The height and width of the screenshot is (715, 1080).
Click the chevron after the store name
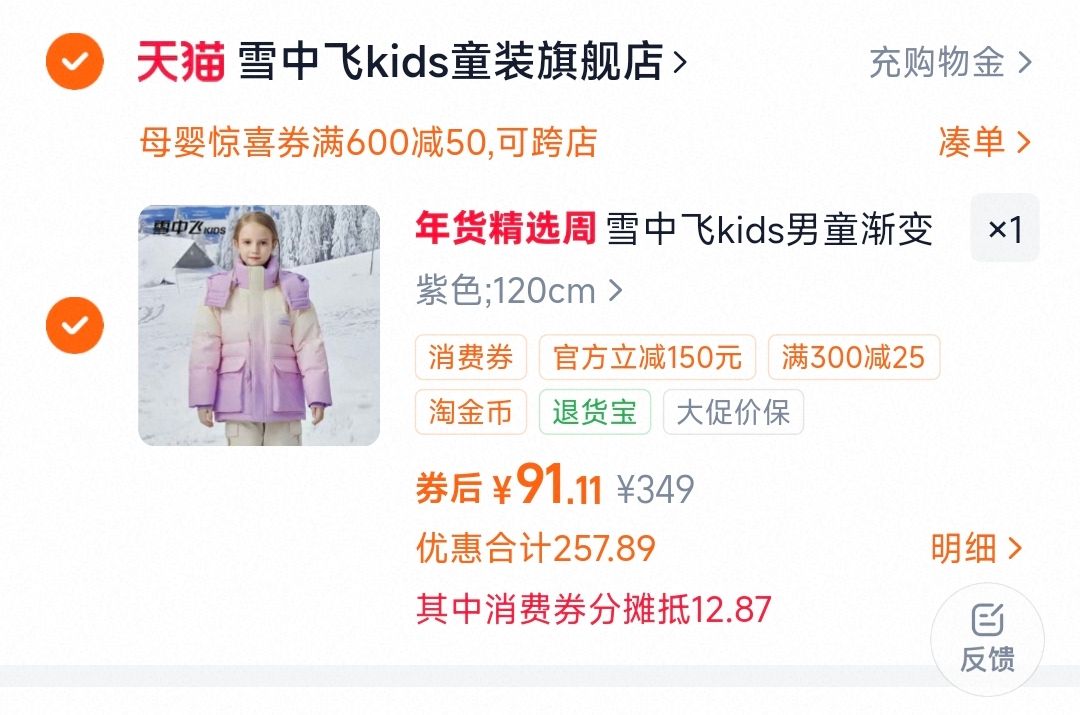click(679, 63)
